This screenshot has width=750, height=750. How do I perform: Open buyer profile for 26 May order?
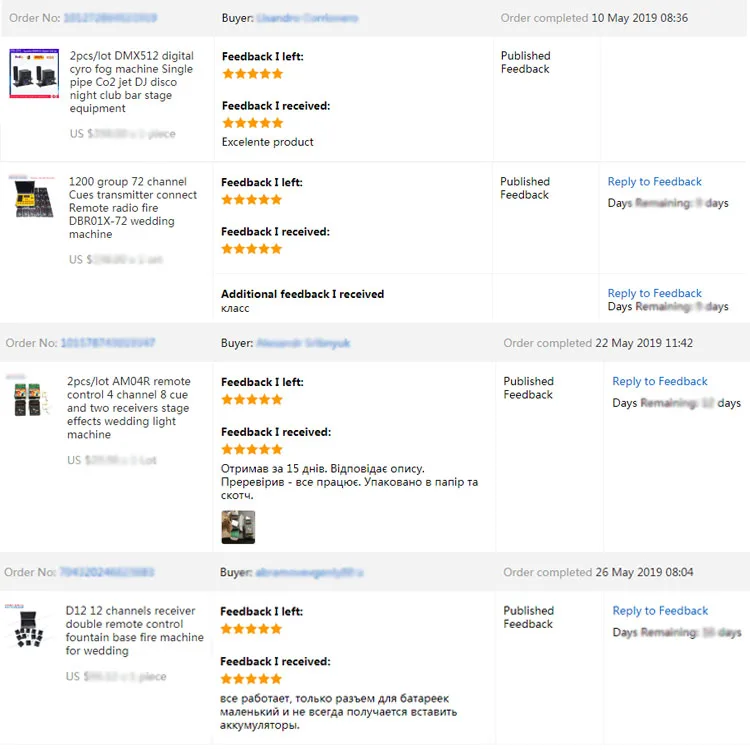point(309,572)
